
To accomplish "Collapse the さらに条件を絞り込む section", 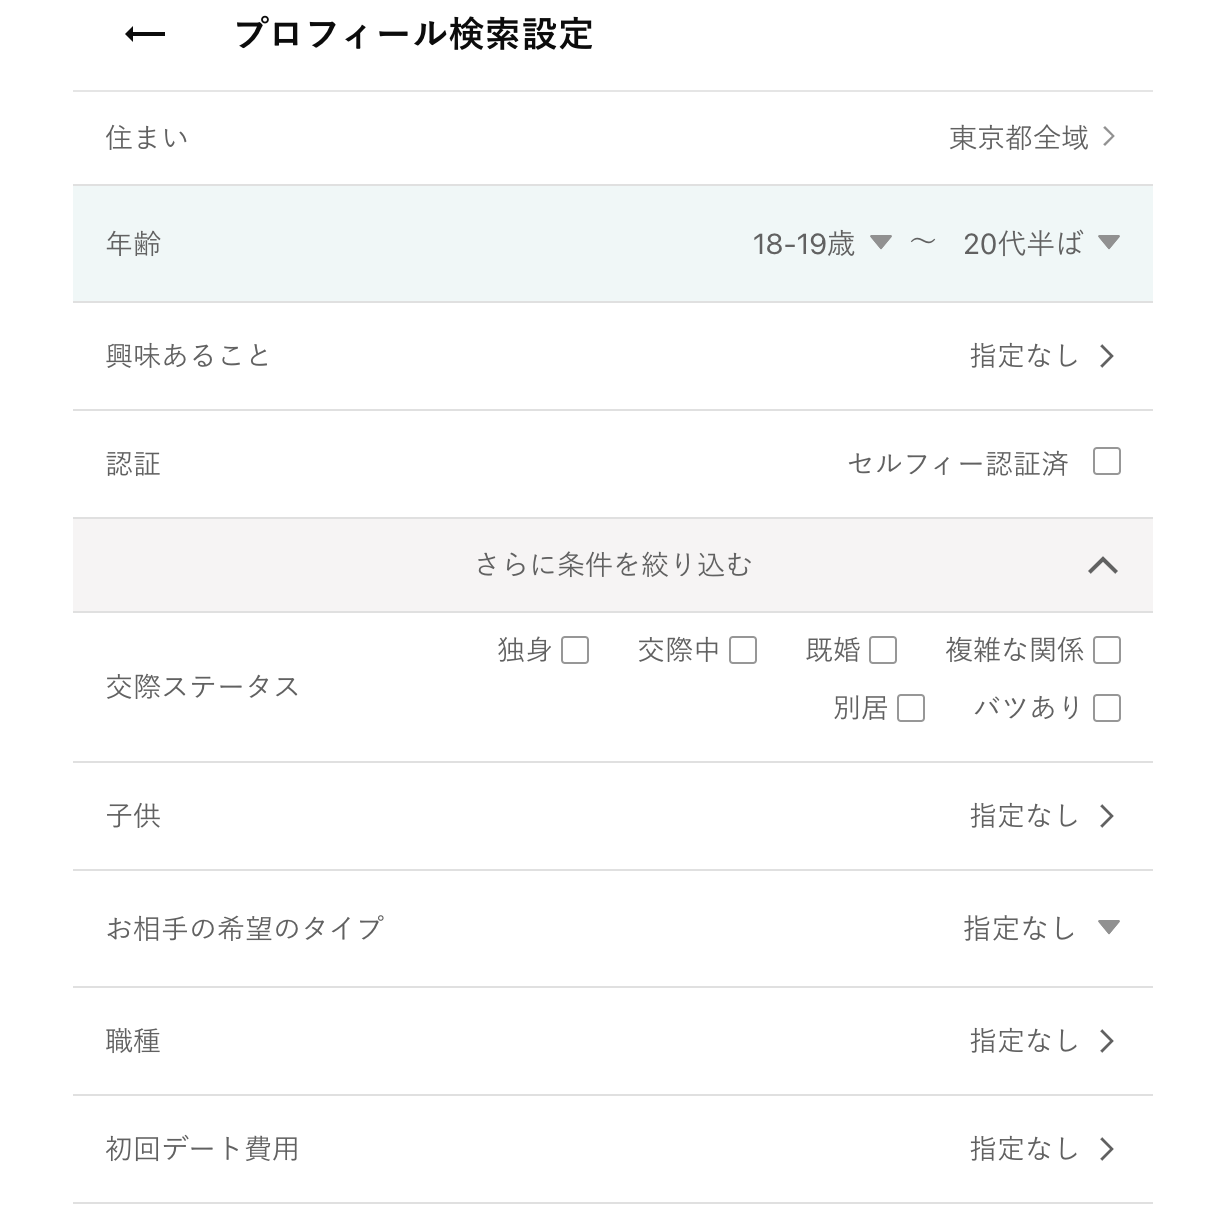I will pos(1104,565).
